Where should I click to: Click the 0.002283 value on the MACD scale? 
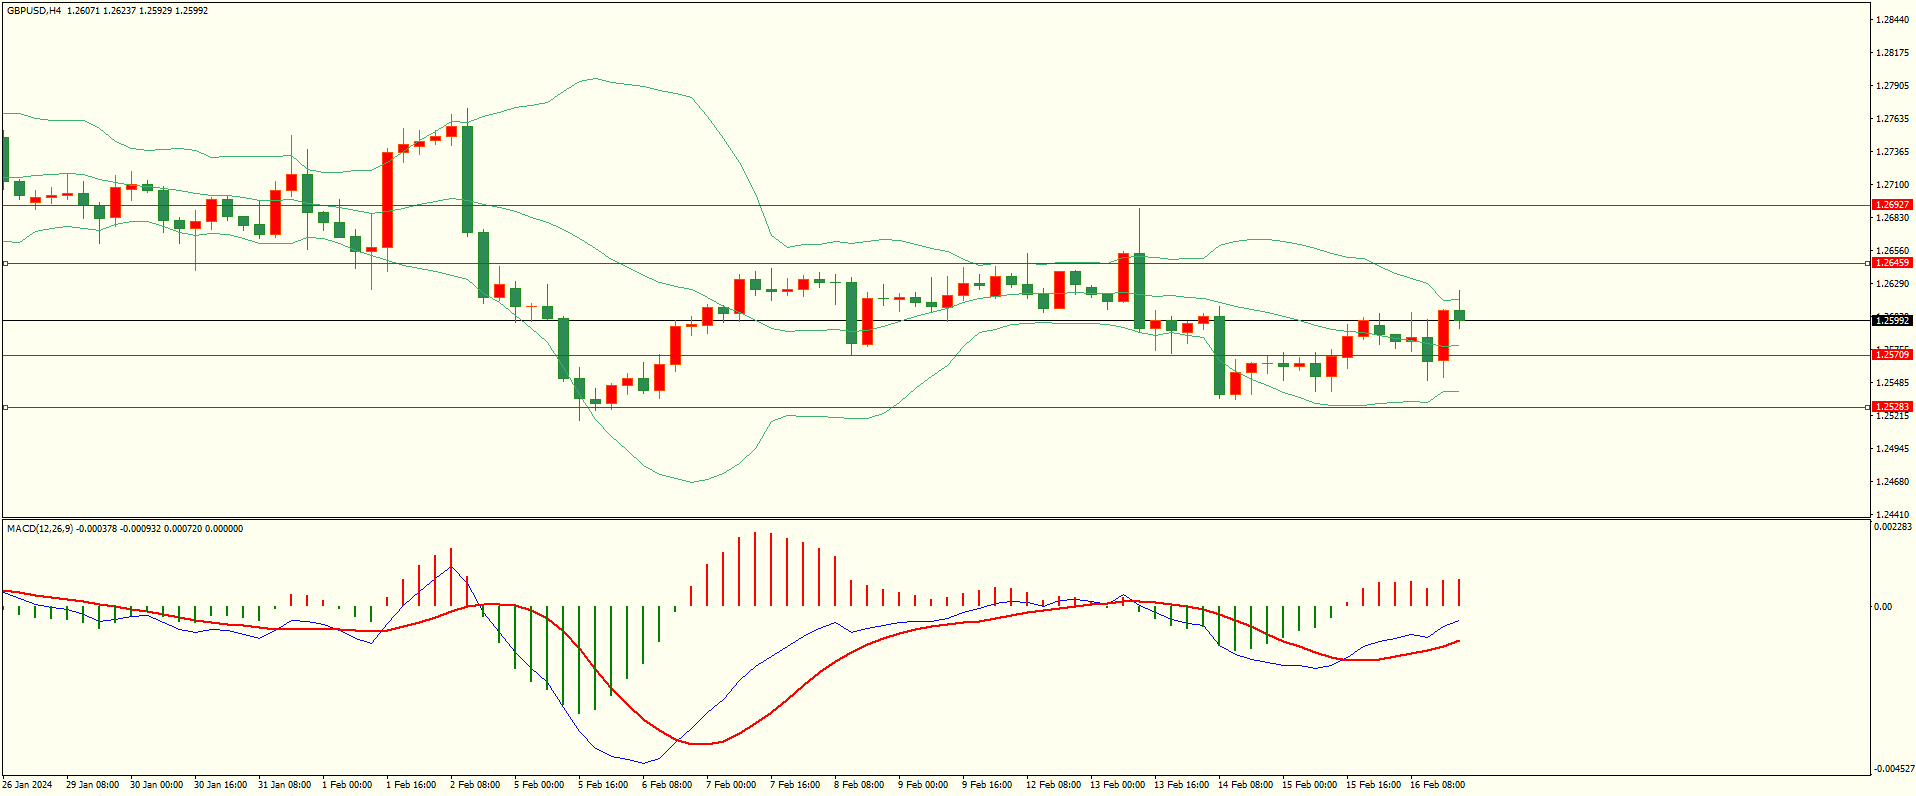1893,527
